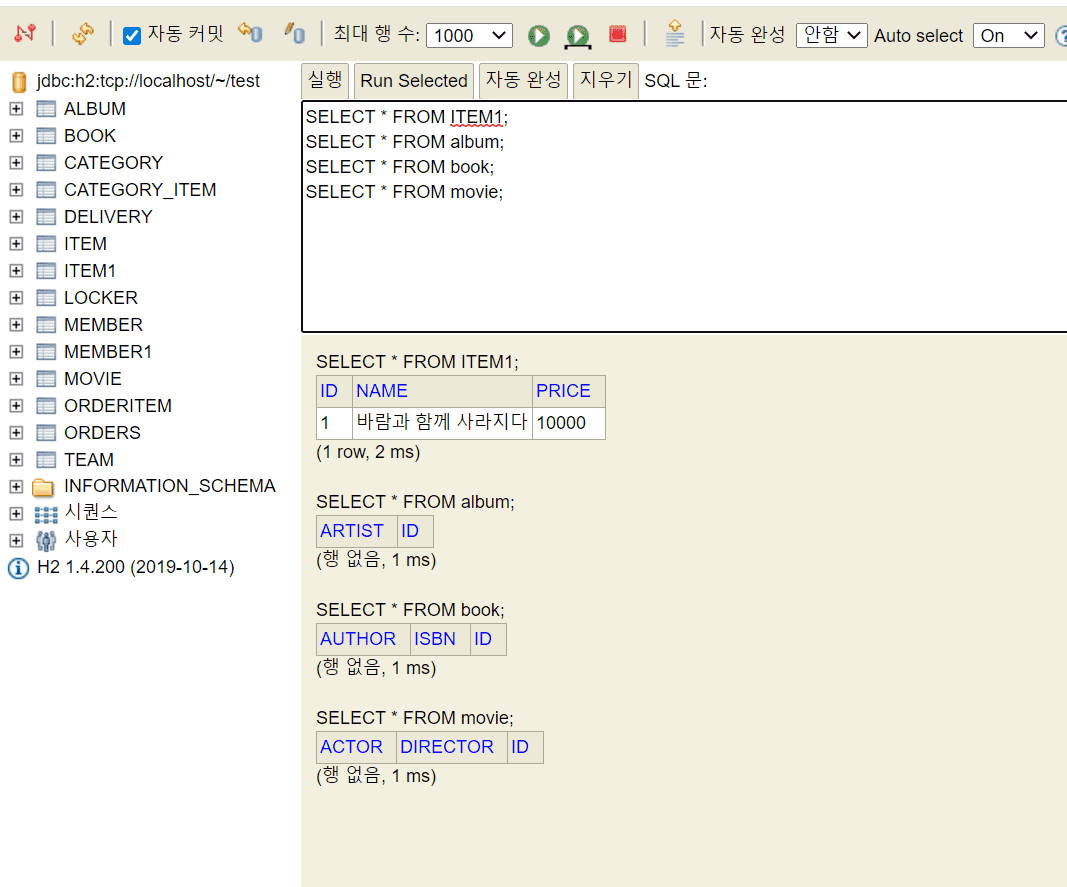Click the H2 version info icon

click(x=18, y=568)
